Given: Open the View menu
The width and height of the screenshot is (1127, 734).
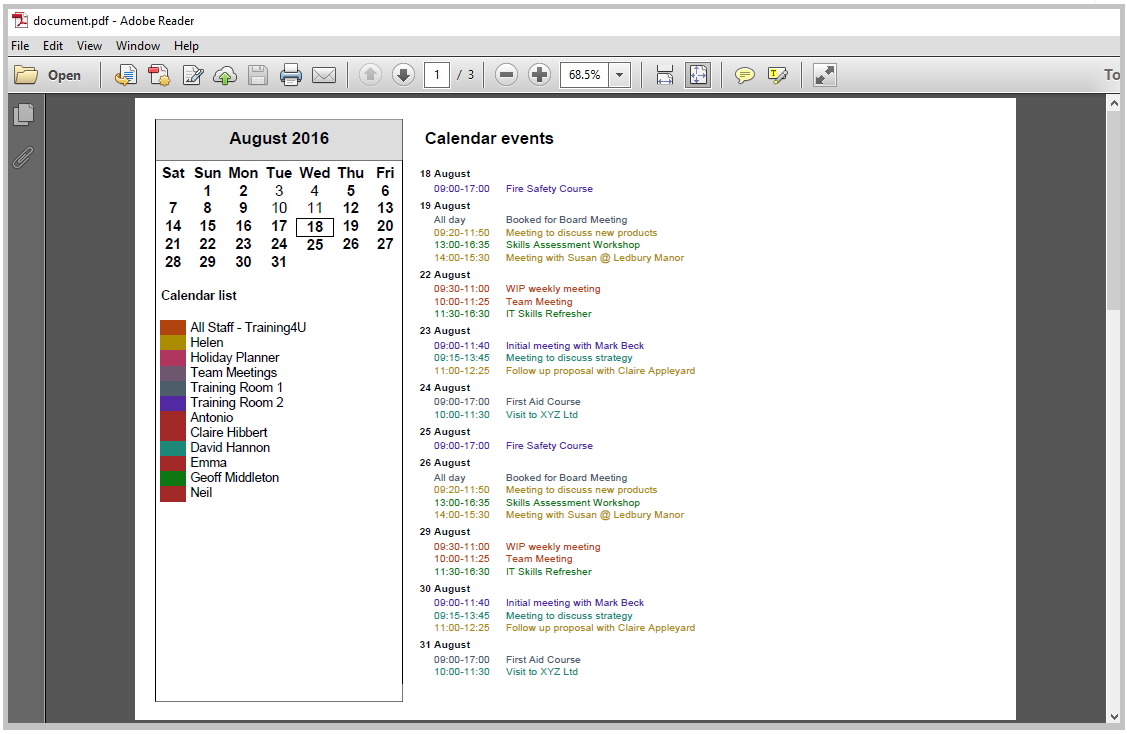Looking at the screenshot, I should pos(89,46).
